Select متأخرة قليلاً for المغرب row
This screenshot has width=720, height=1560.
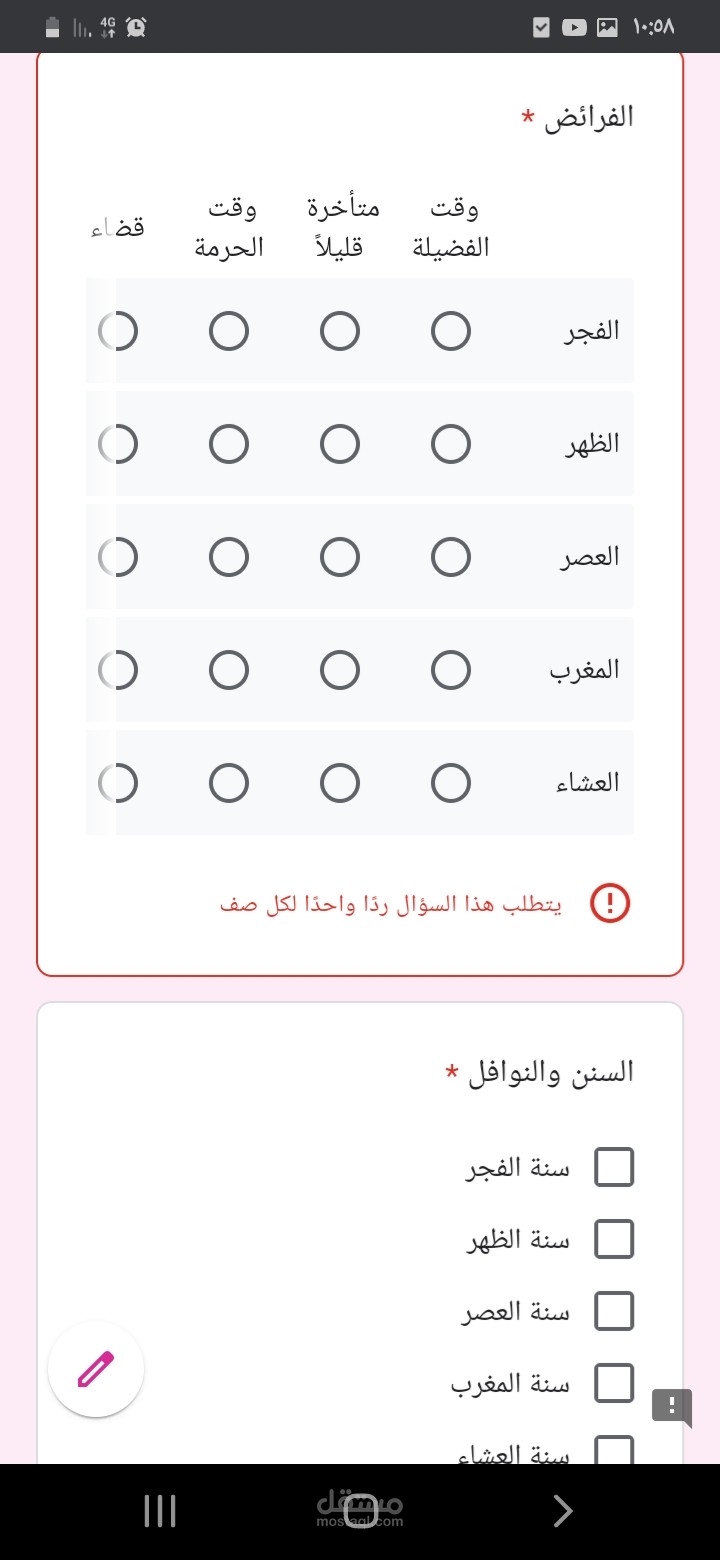[340, 670]
